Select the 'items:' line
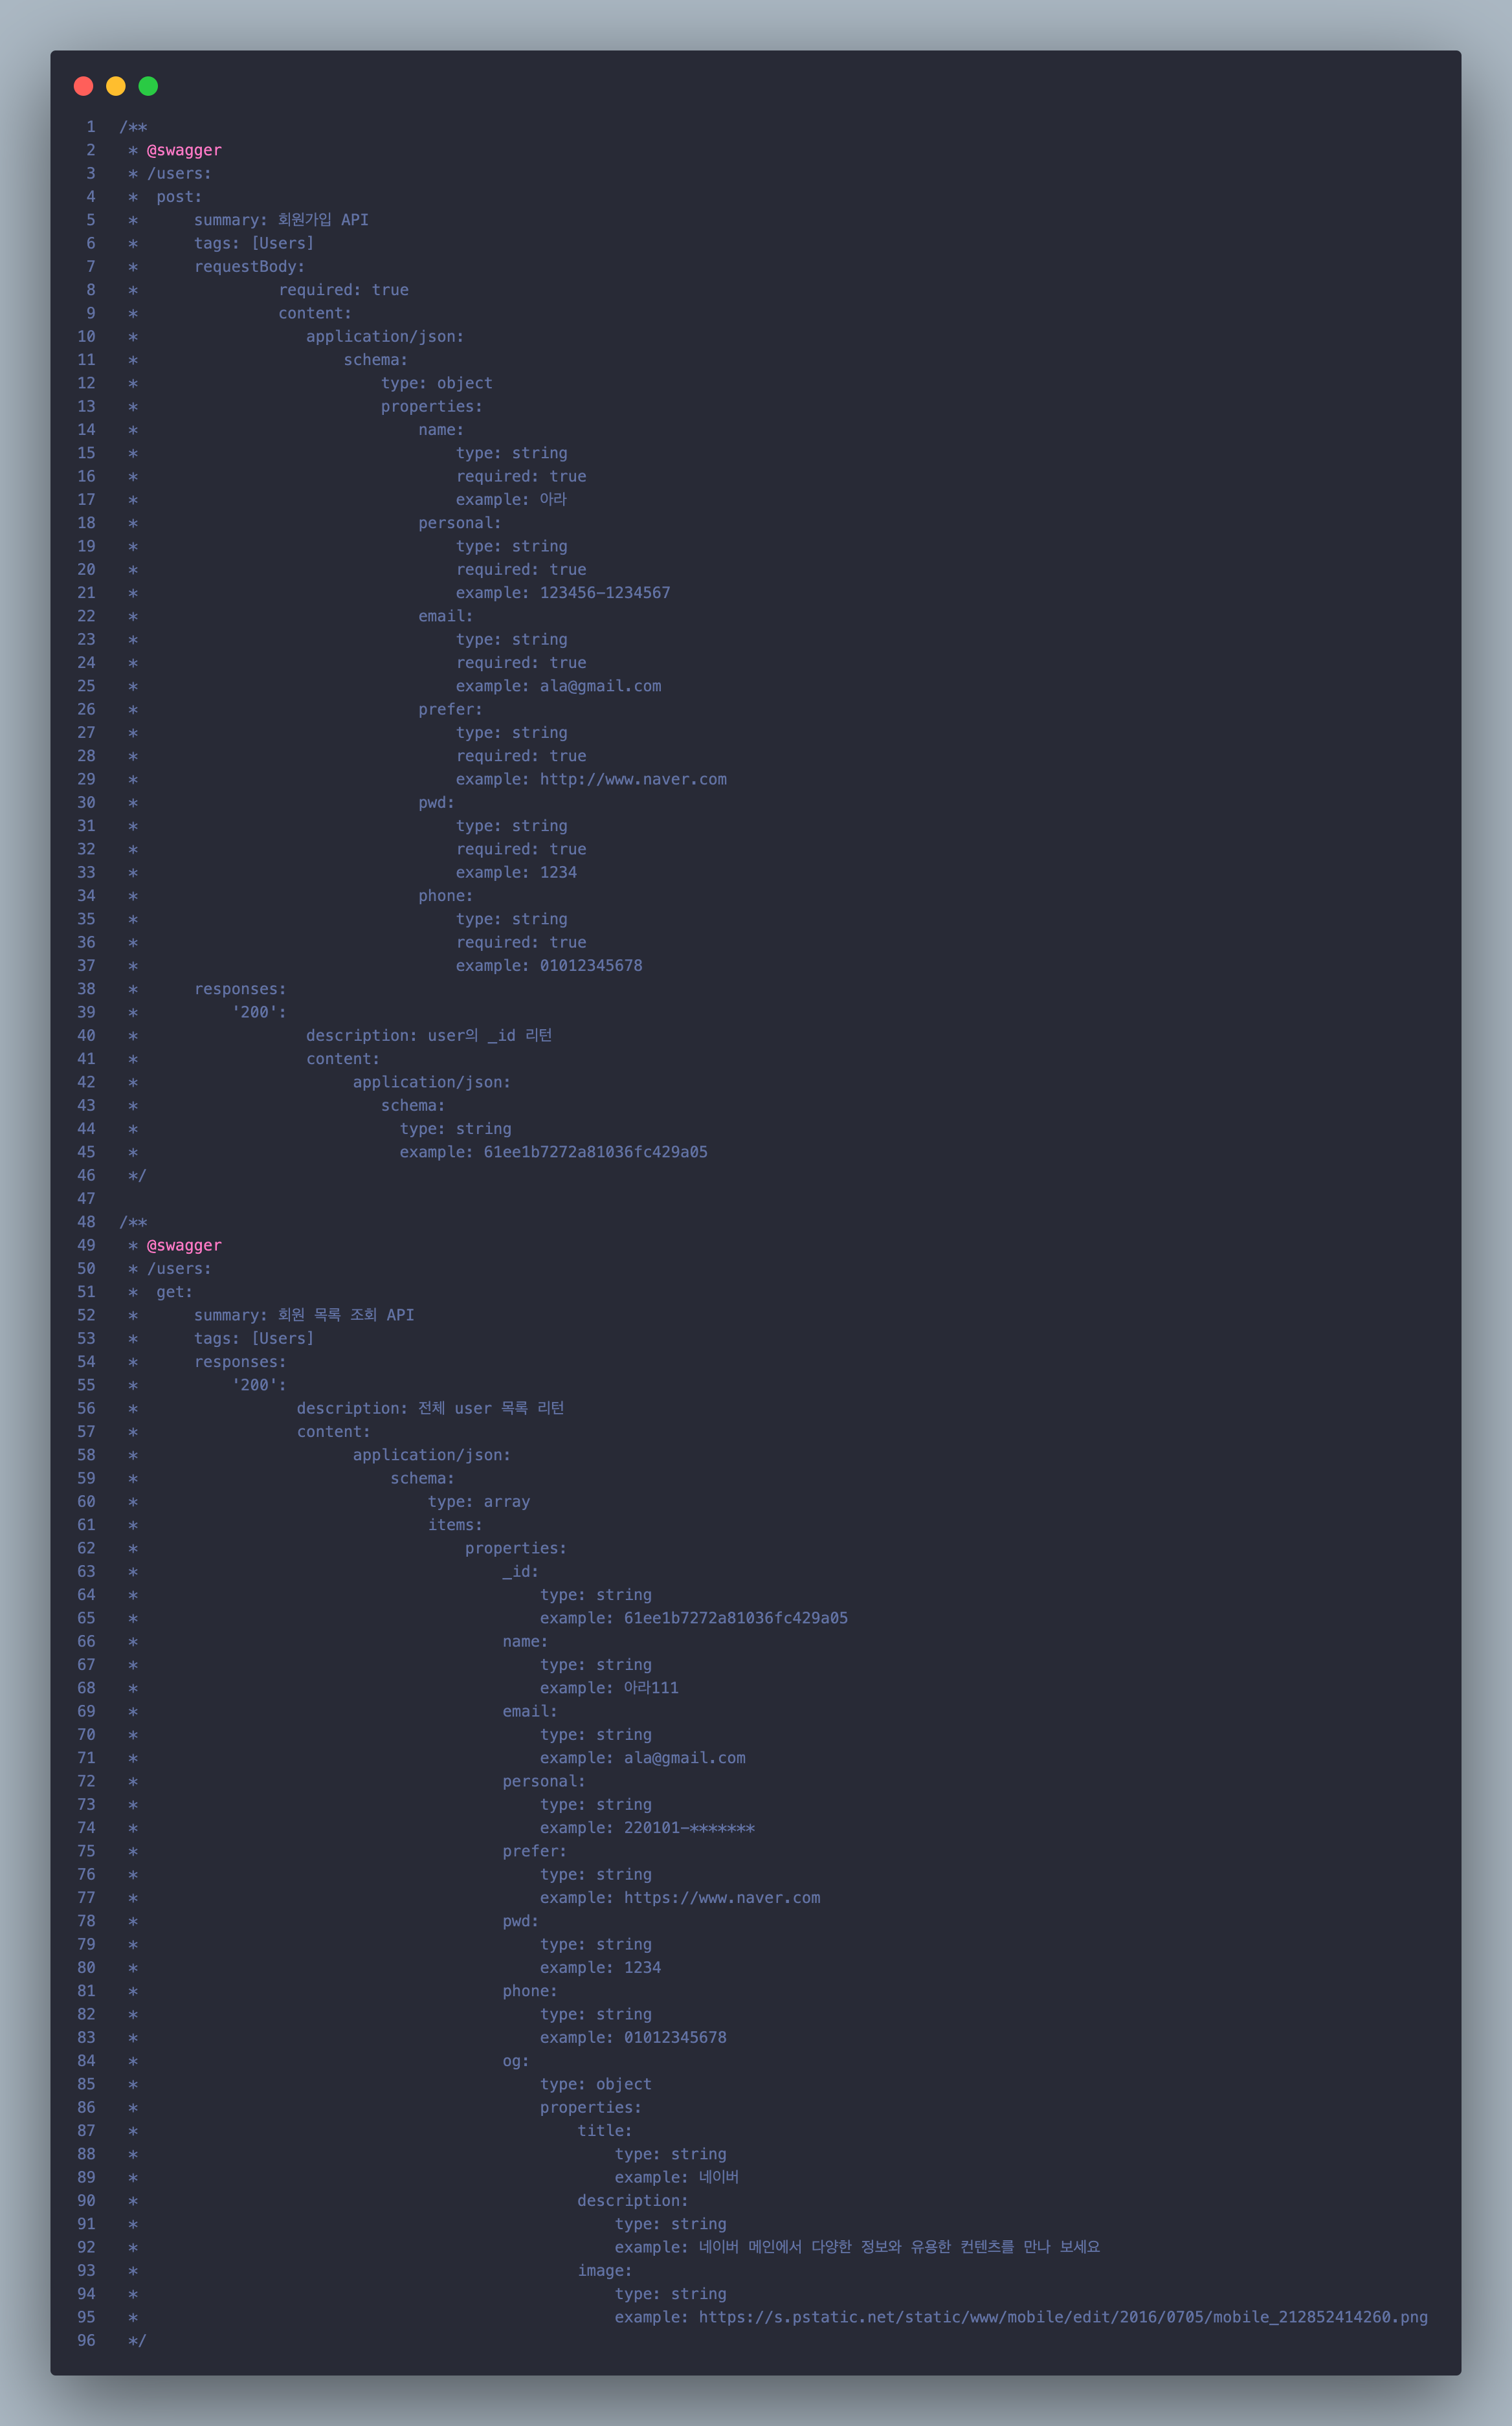 tap(455, 1525)
